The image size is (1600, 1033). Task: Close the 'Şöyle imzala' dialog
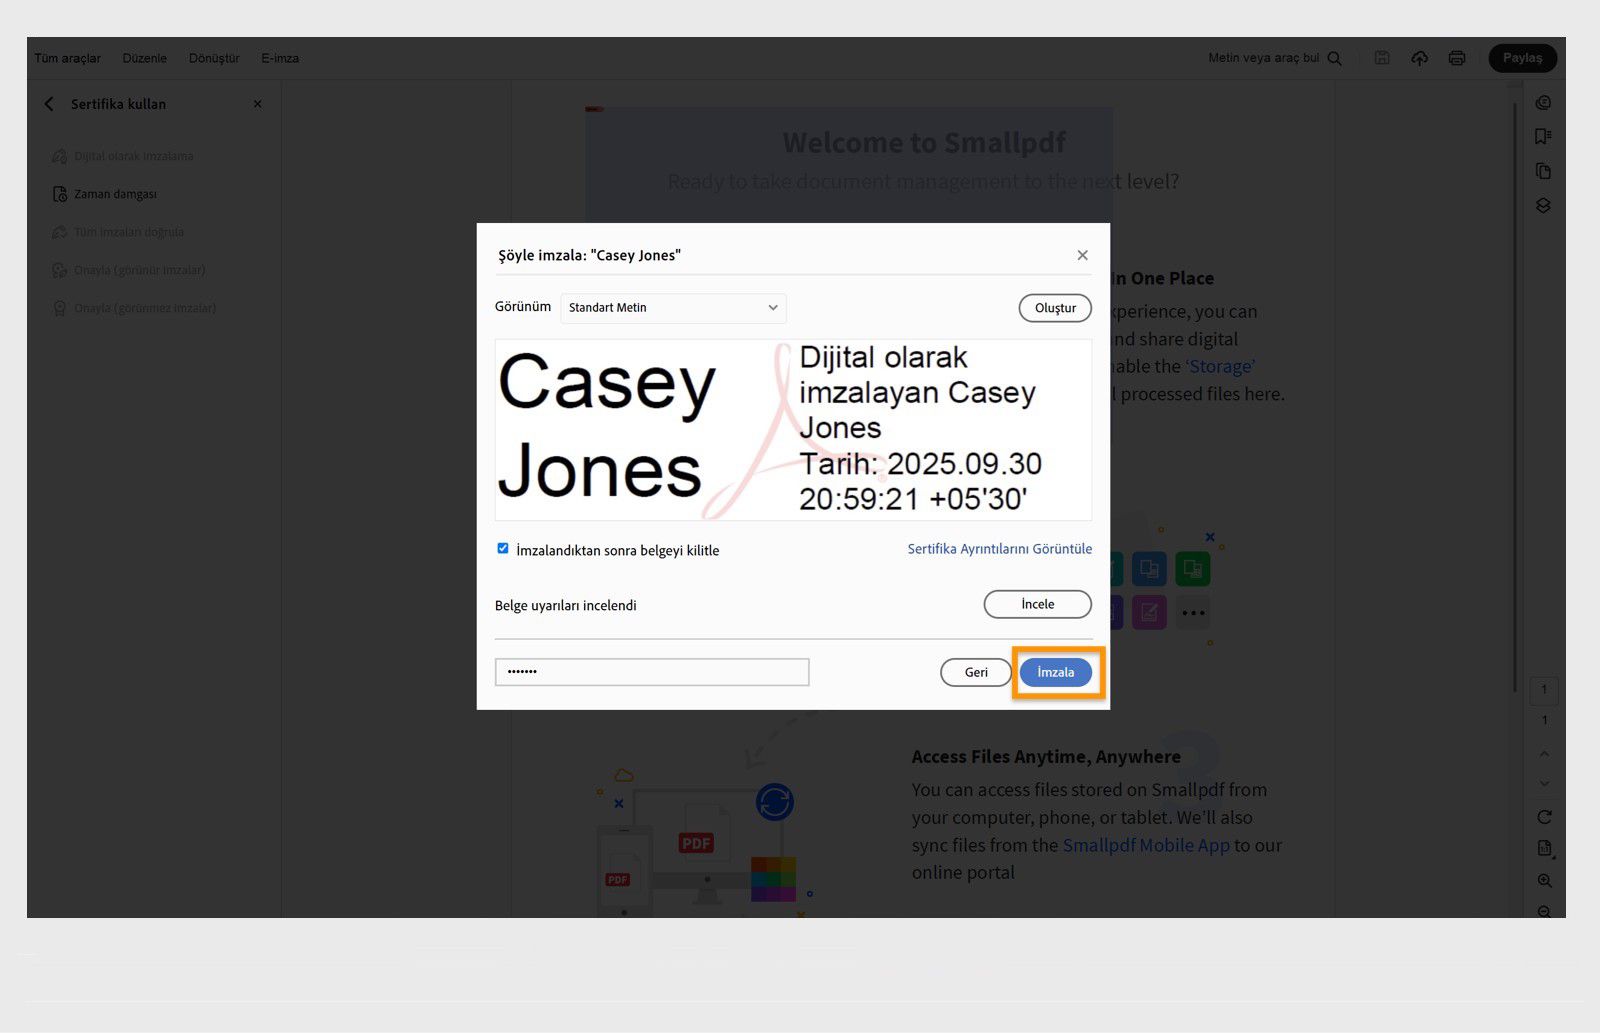tap(1082, 255)
